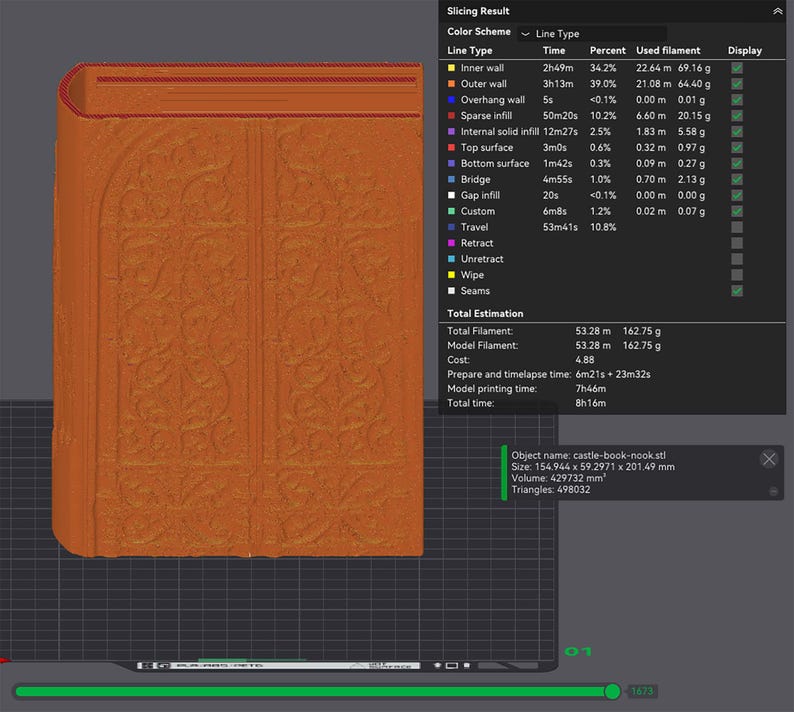Click the Line Type column header

pyautogui.click(x=469, y=51)
